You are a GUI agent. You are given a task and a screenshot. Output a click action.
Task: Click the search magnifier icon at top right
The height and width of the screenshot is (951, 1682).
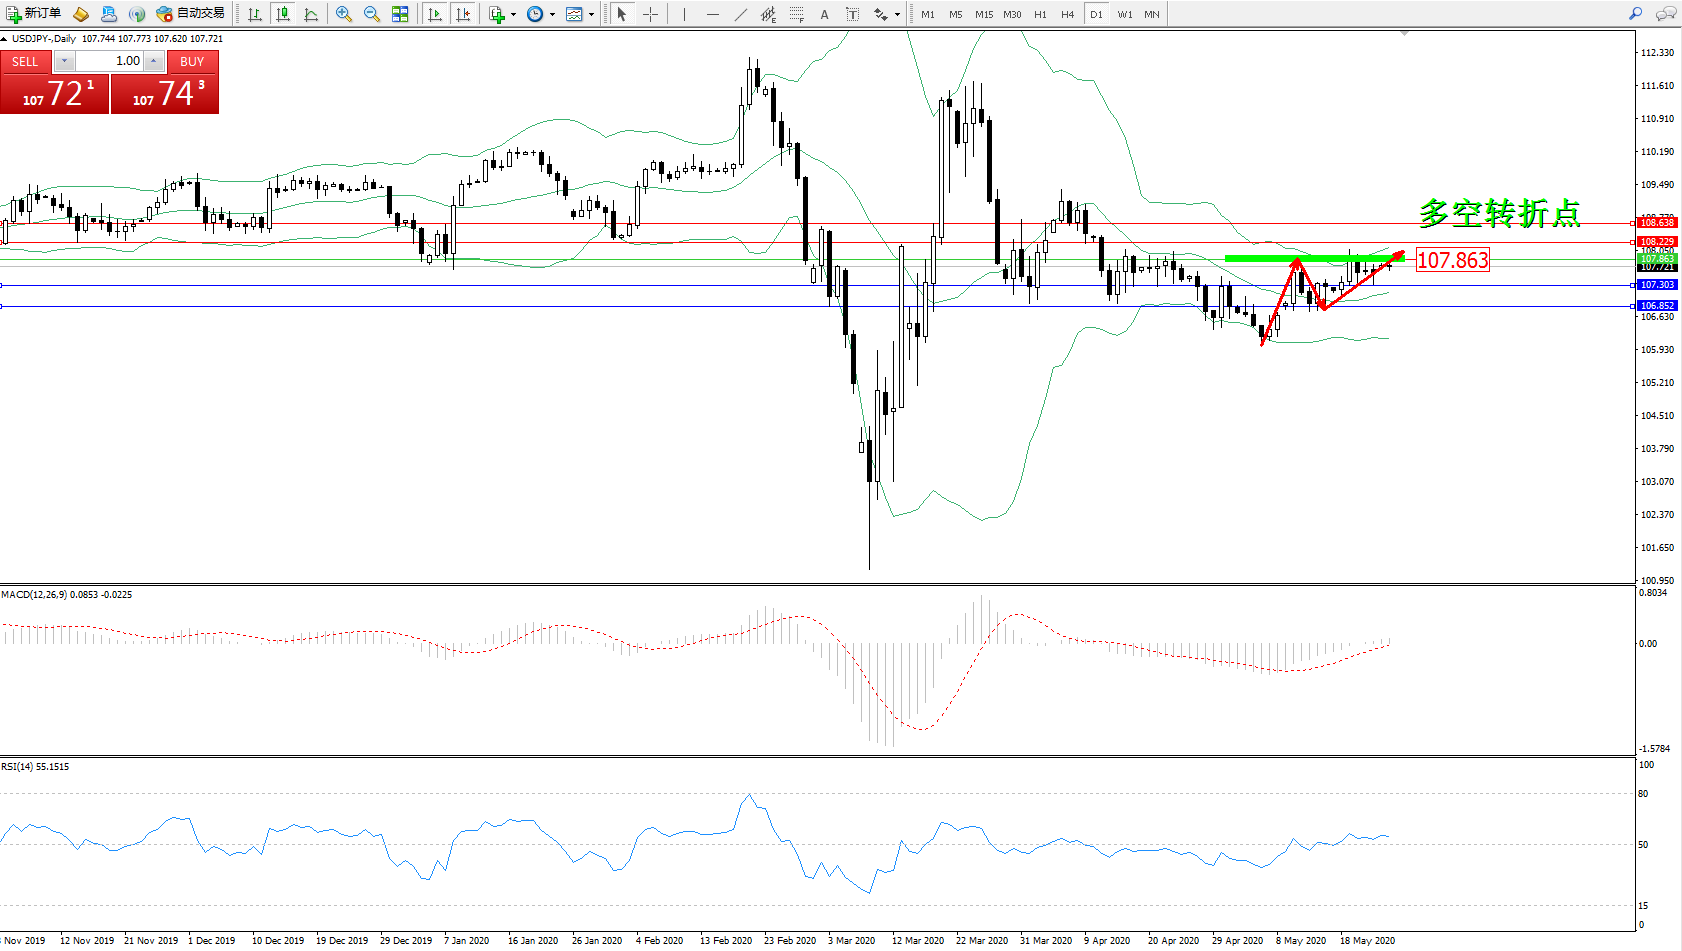point(1636,14)
